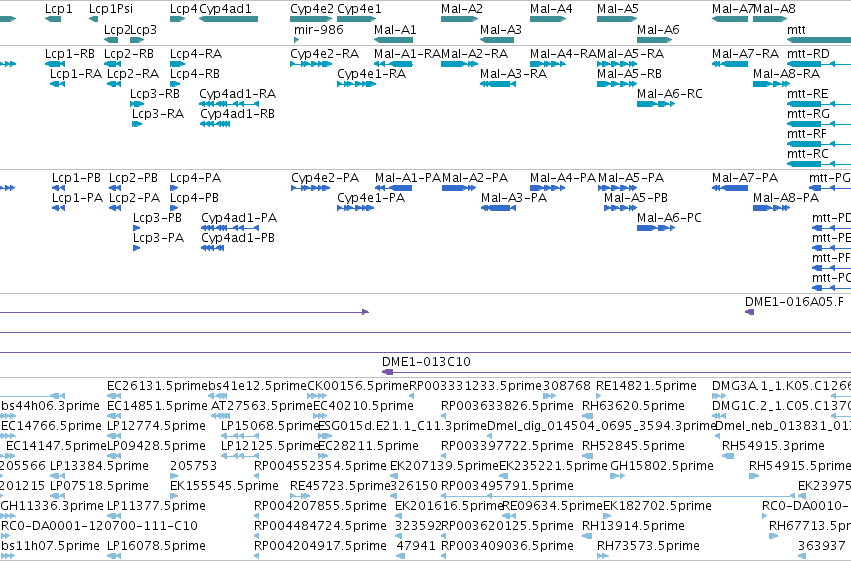
Task: Click the EC40210.5prime EST label
Action: pos(363,405)
